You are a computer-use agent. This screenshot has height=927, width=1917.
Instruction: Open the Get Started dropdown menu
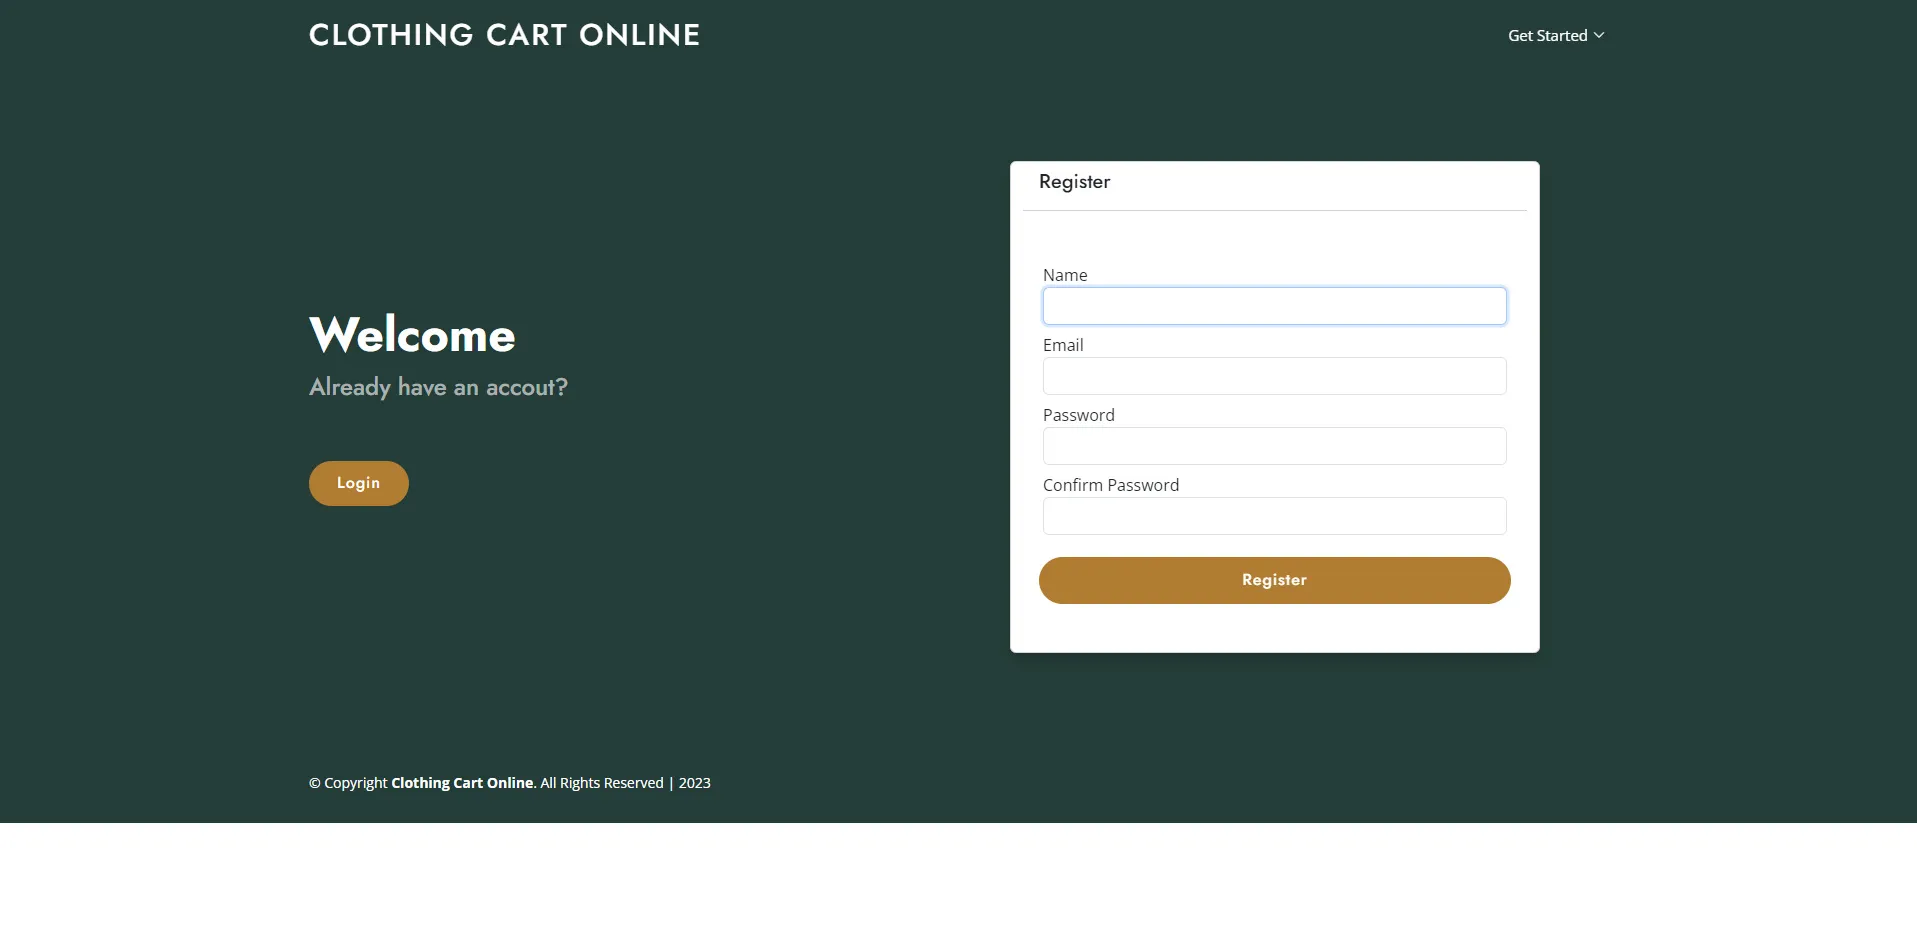(x=1556, y=36)
